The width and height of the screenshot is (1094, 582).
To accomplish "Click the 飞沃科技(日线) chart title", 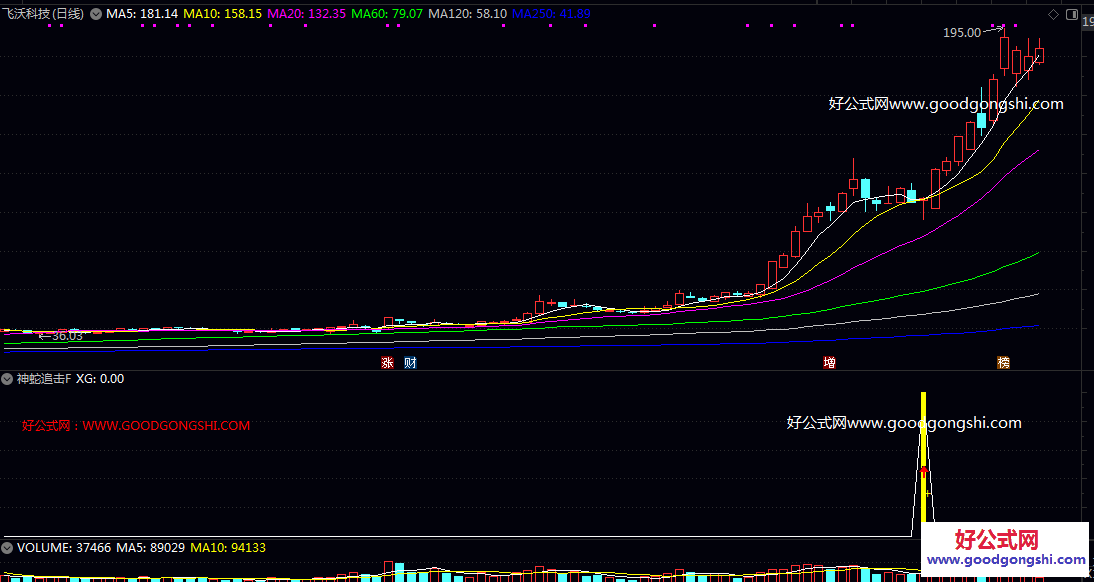I will (x=44, y=14).
